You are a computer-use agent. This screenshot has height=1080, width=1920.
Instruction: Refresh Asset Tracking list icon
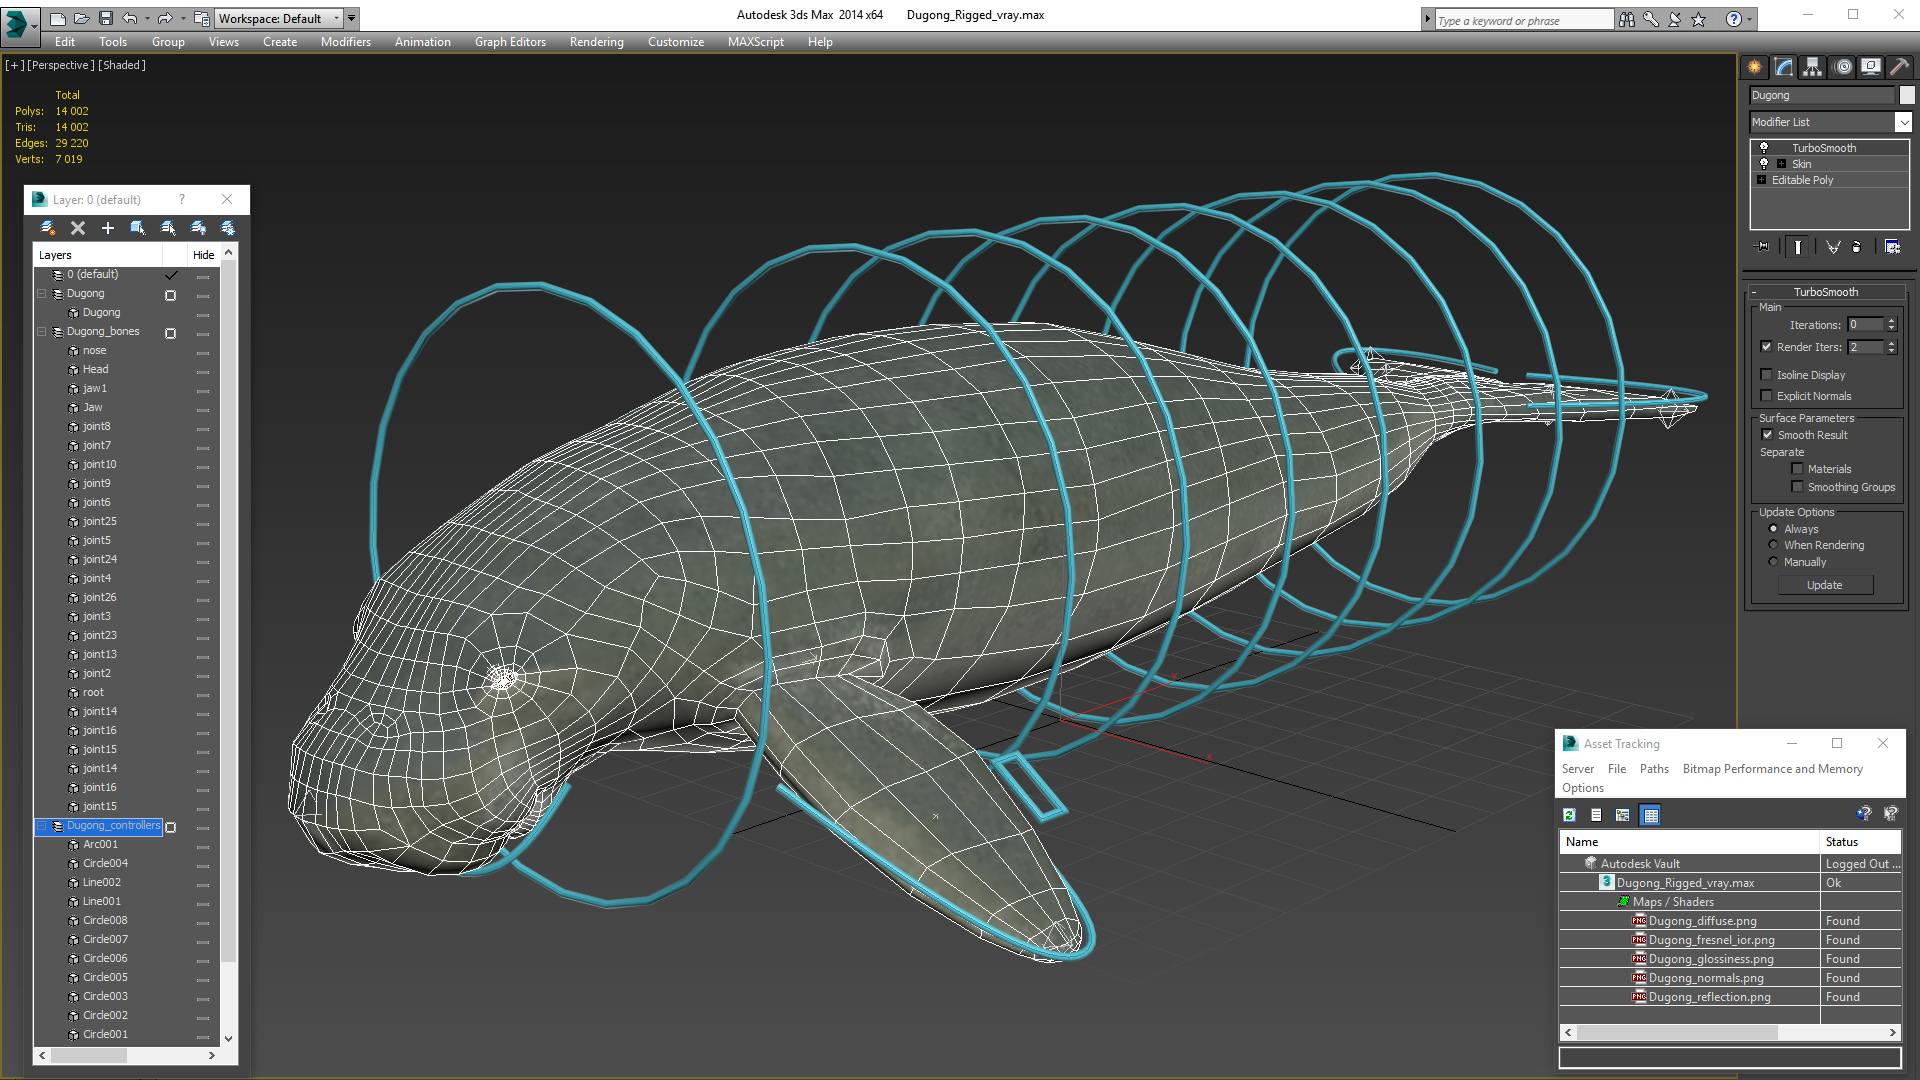1570,815
